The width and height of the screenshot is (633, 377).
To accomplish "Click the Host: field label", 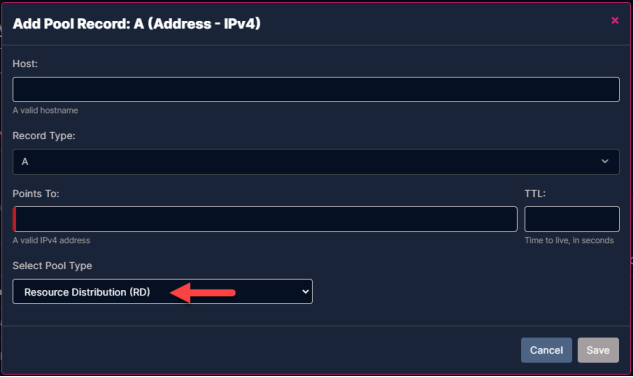I will point(25,64).
